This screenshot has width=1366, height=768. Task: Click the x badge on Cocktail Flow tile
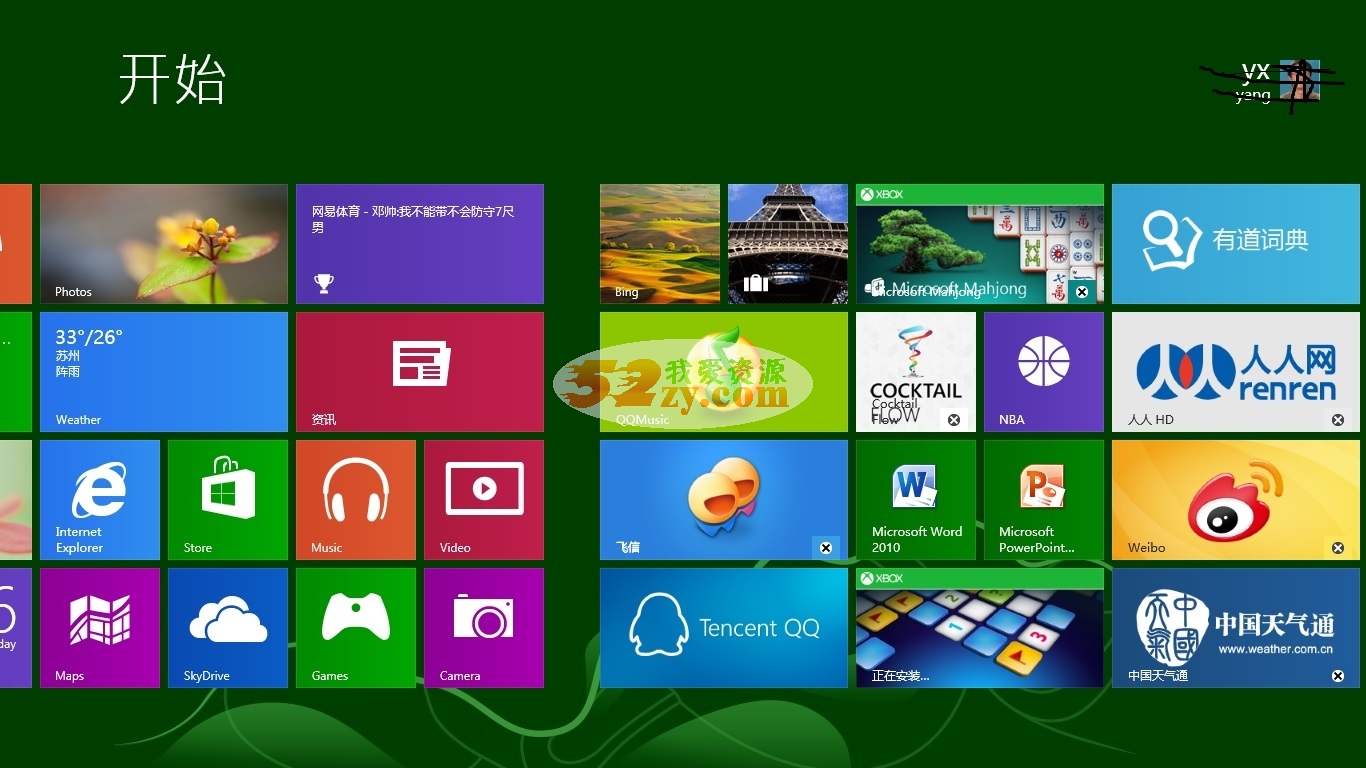click(x=954, y=420)
